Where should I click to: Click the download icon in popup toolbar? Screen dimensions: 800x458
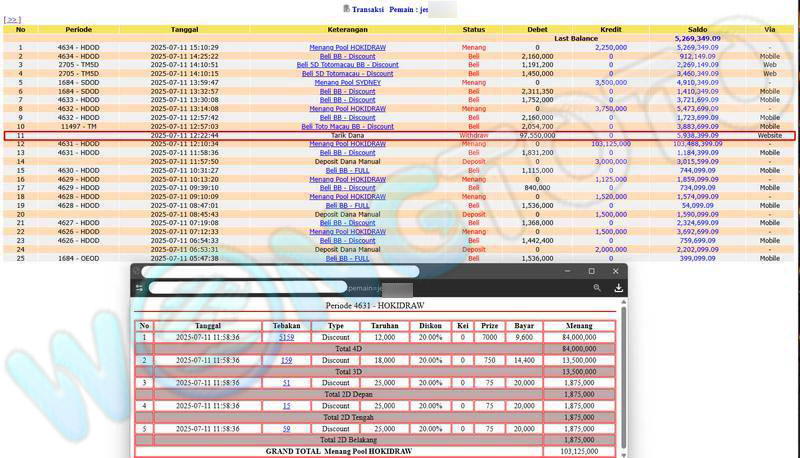[618, 288]
